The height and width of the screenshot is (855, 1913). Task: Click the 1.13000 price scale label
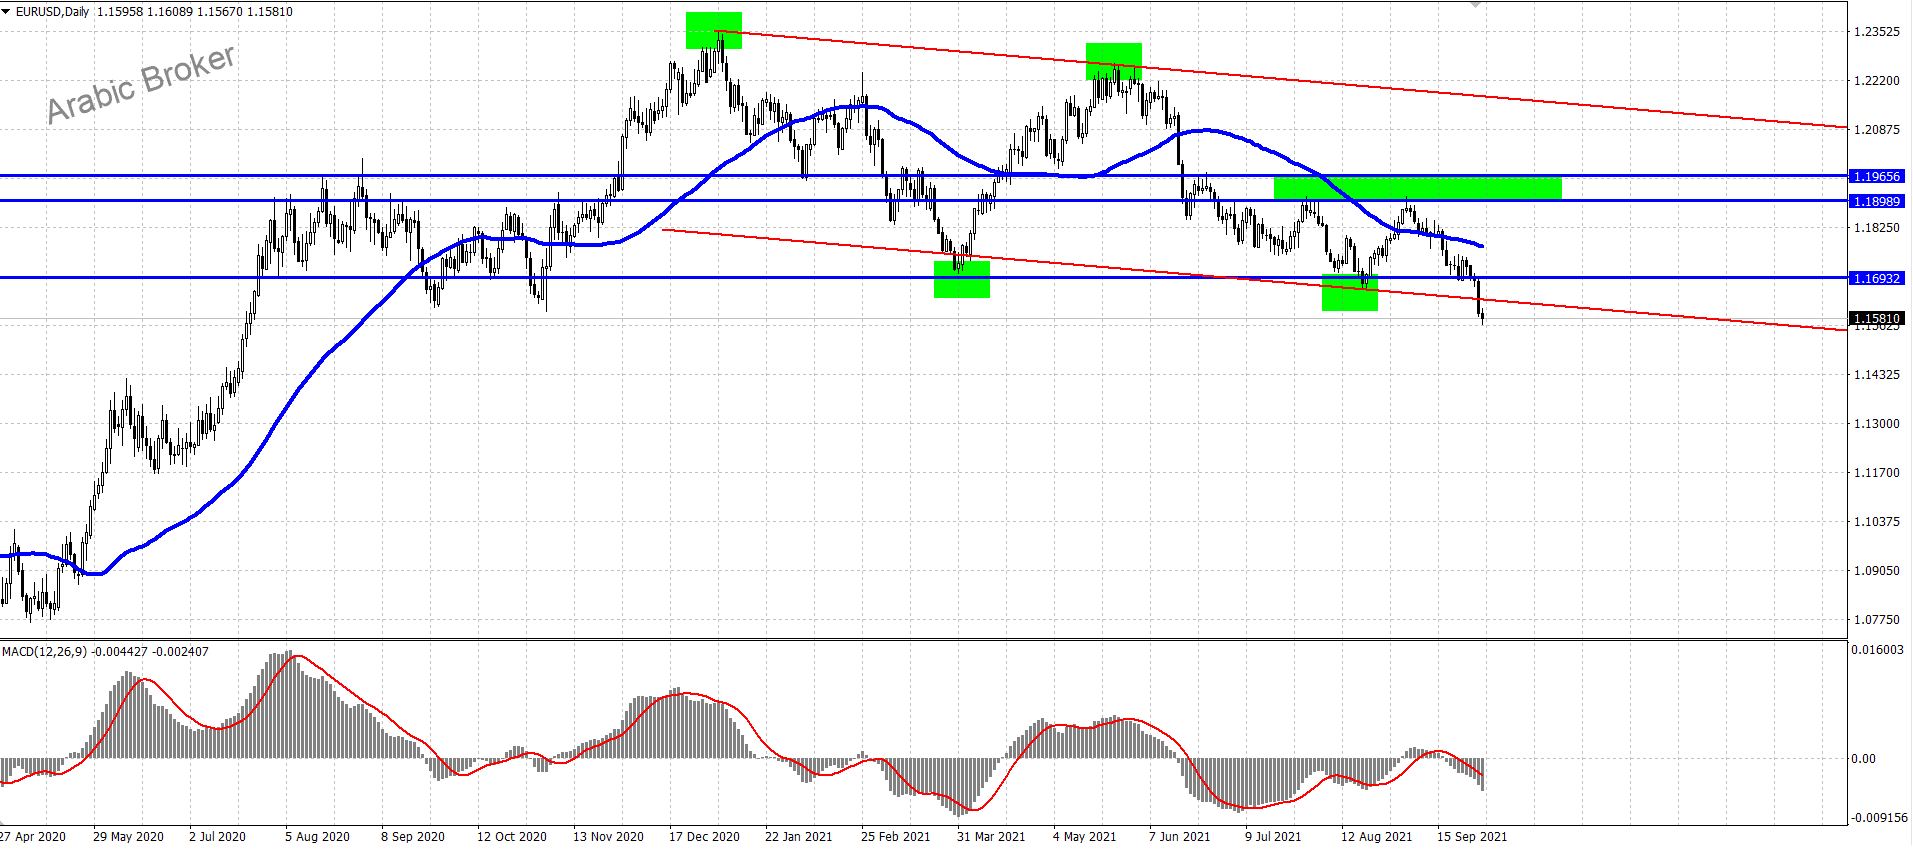[1876, 423]
